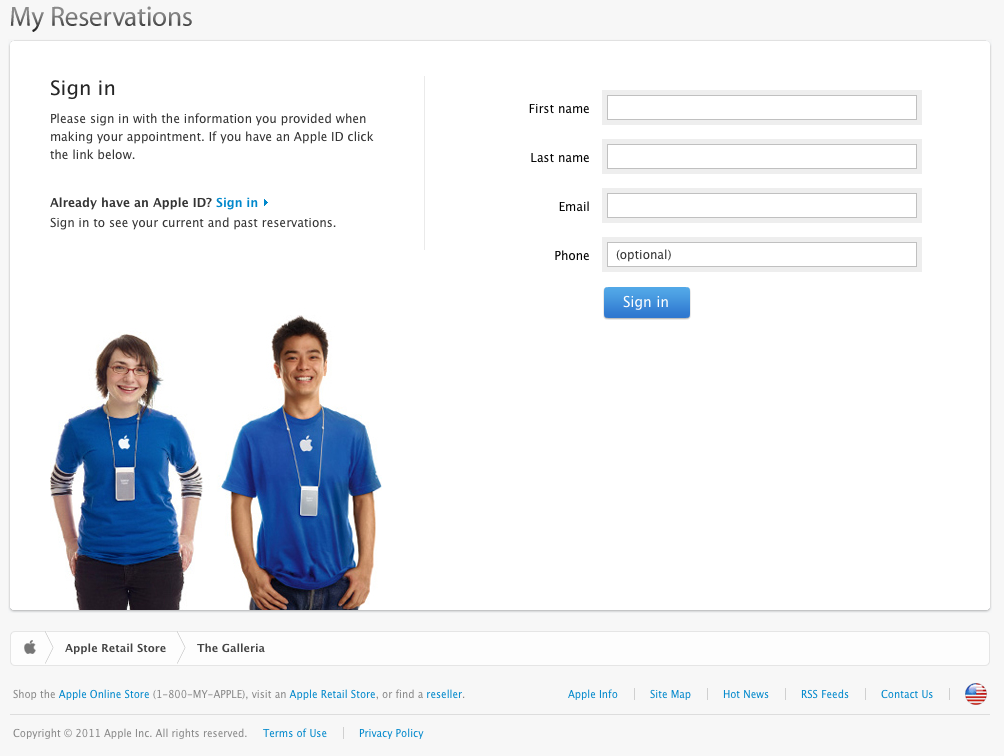Click the female employee with glasses photo
The image size is (1004, 756).
pos(126,472)
